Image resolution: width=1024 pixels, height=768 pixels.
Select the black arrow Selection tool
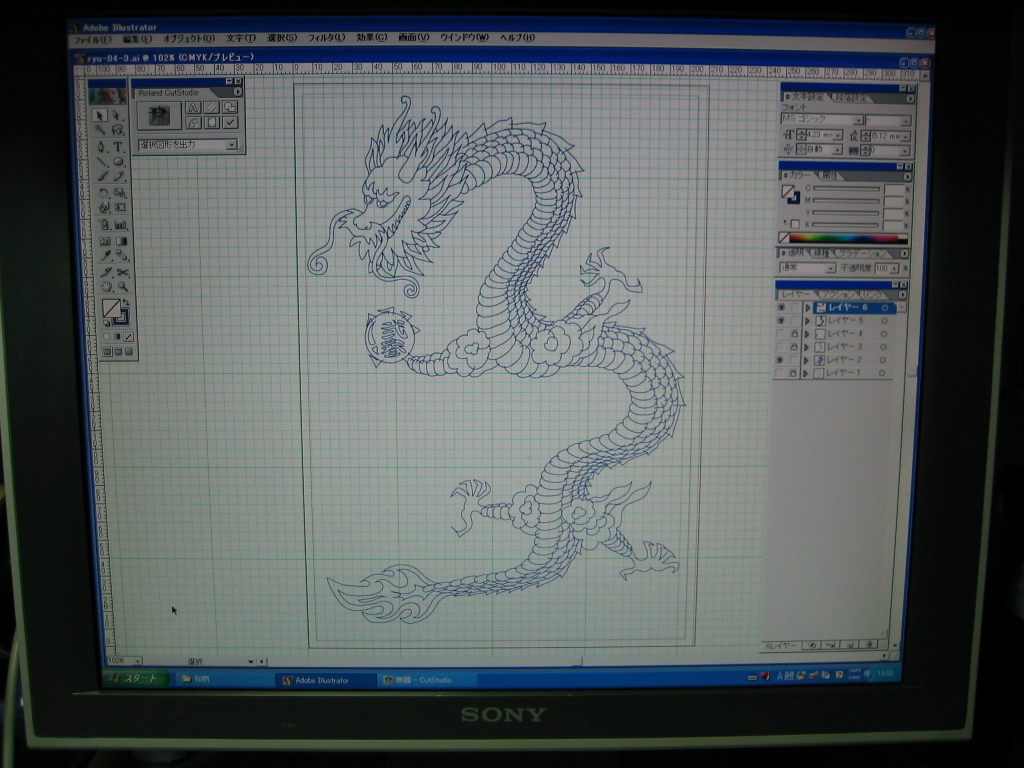[100, 116]
